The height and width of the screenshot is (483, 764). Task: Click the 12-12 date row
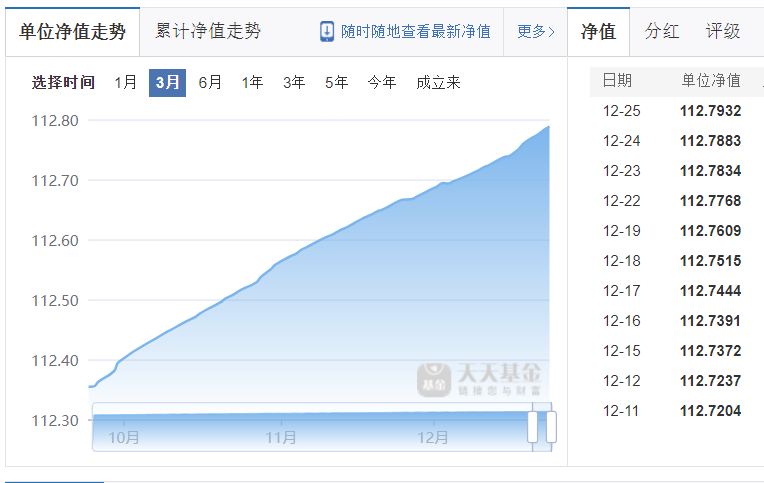pos(621,381)
